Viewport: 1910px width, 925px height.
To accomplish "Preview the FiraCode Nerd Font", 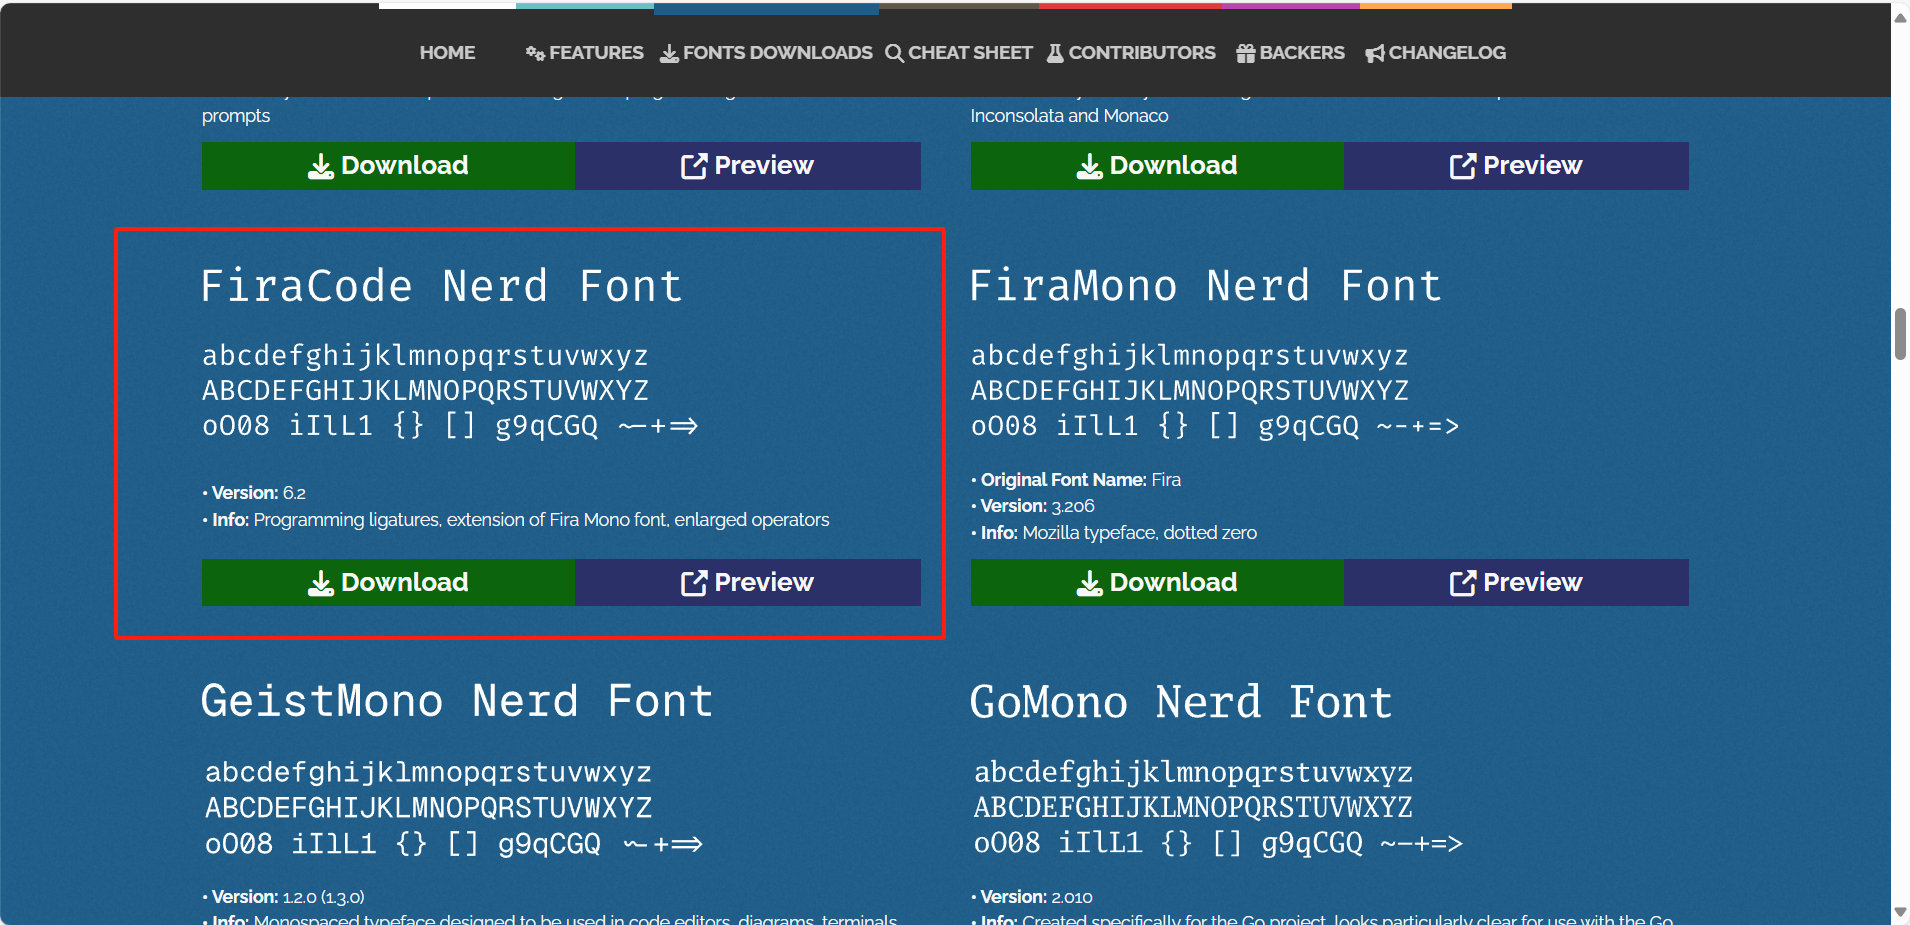I will click(748, 582).
